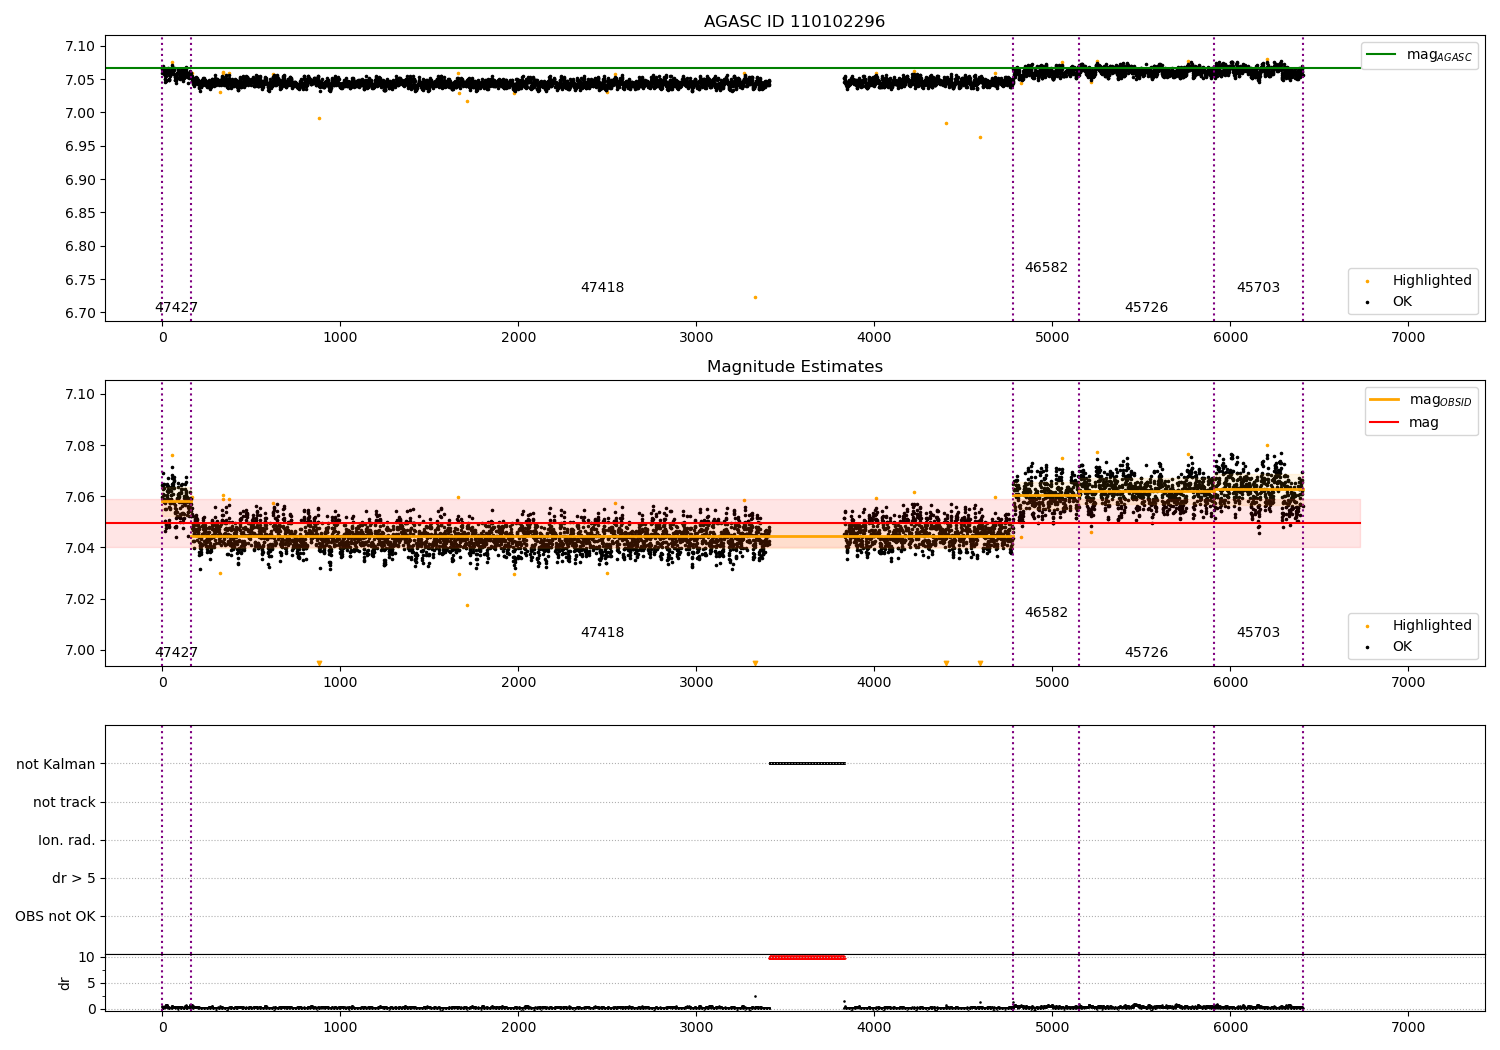Click Highlighted legend entry in Magnitude Estimates plot
This screenshot has height=1050, width=1500.
pyautogui.click(x=1419, y=626)
